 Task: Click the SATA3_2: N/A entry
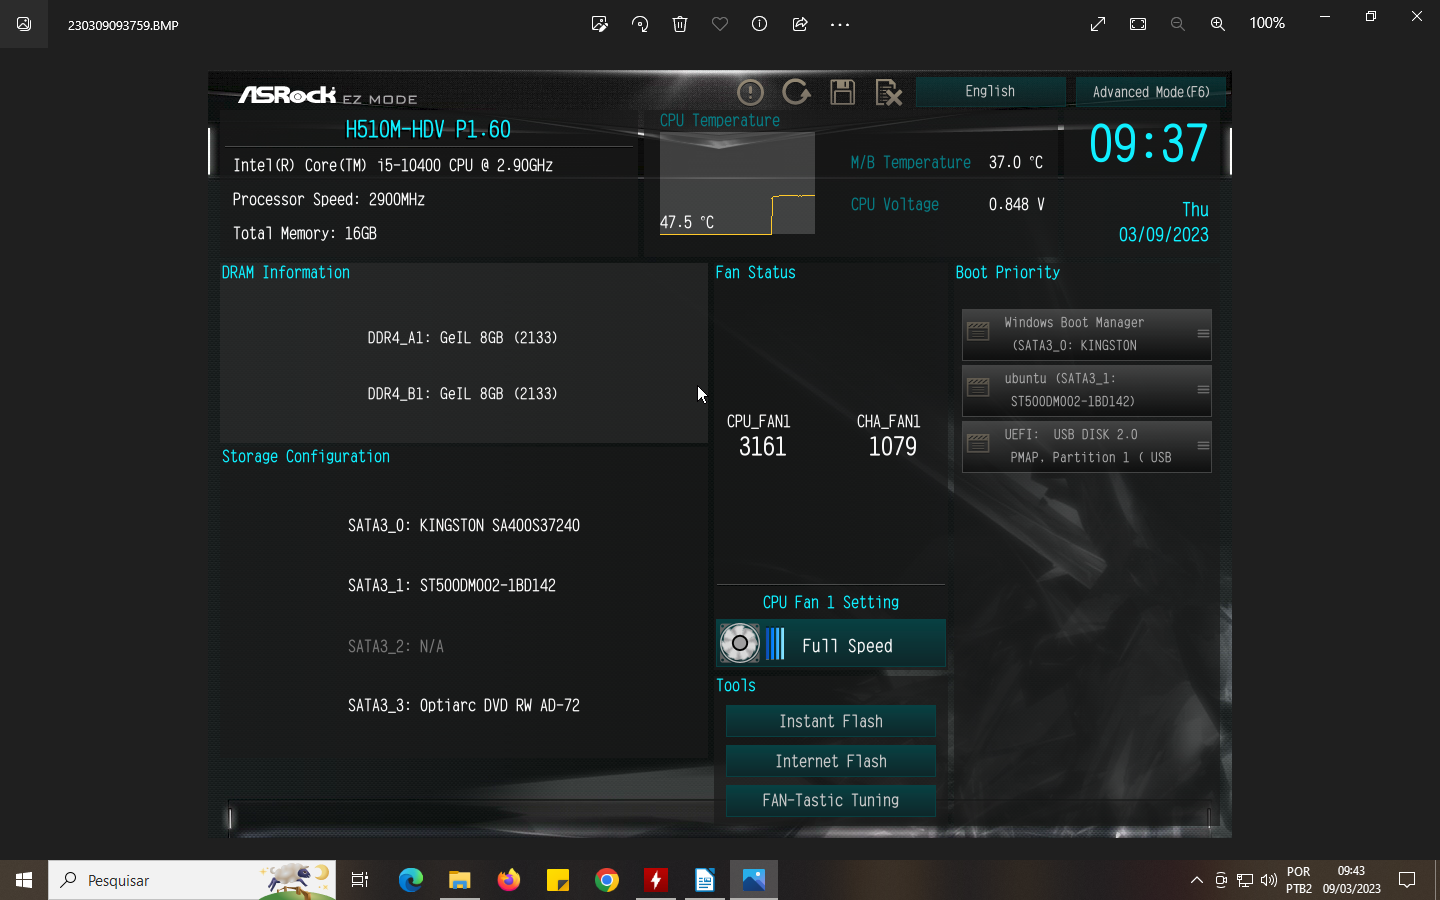click(396, 647)
